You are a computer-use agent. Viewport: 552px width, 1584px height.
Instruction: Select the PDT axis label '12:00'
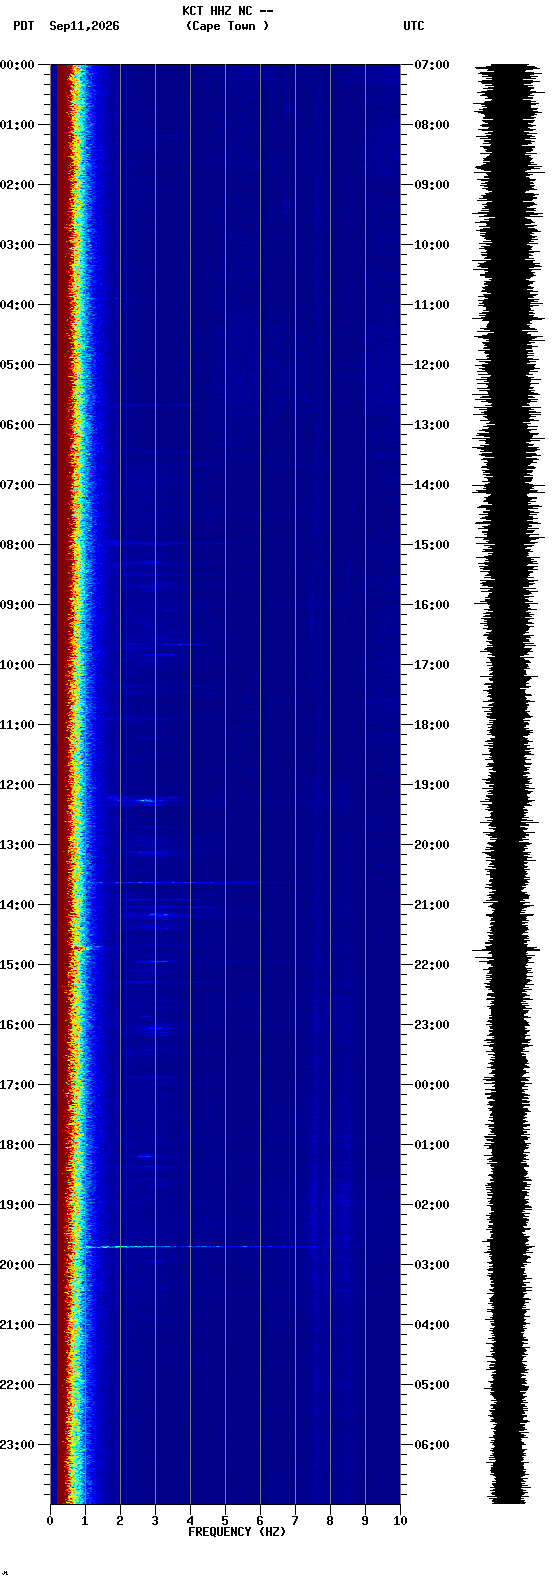pyautogui.click(x=18, y=785)
